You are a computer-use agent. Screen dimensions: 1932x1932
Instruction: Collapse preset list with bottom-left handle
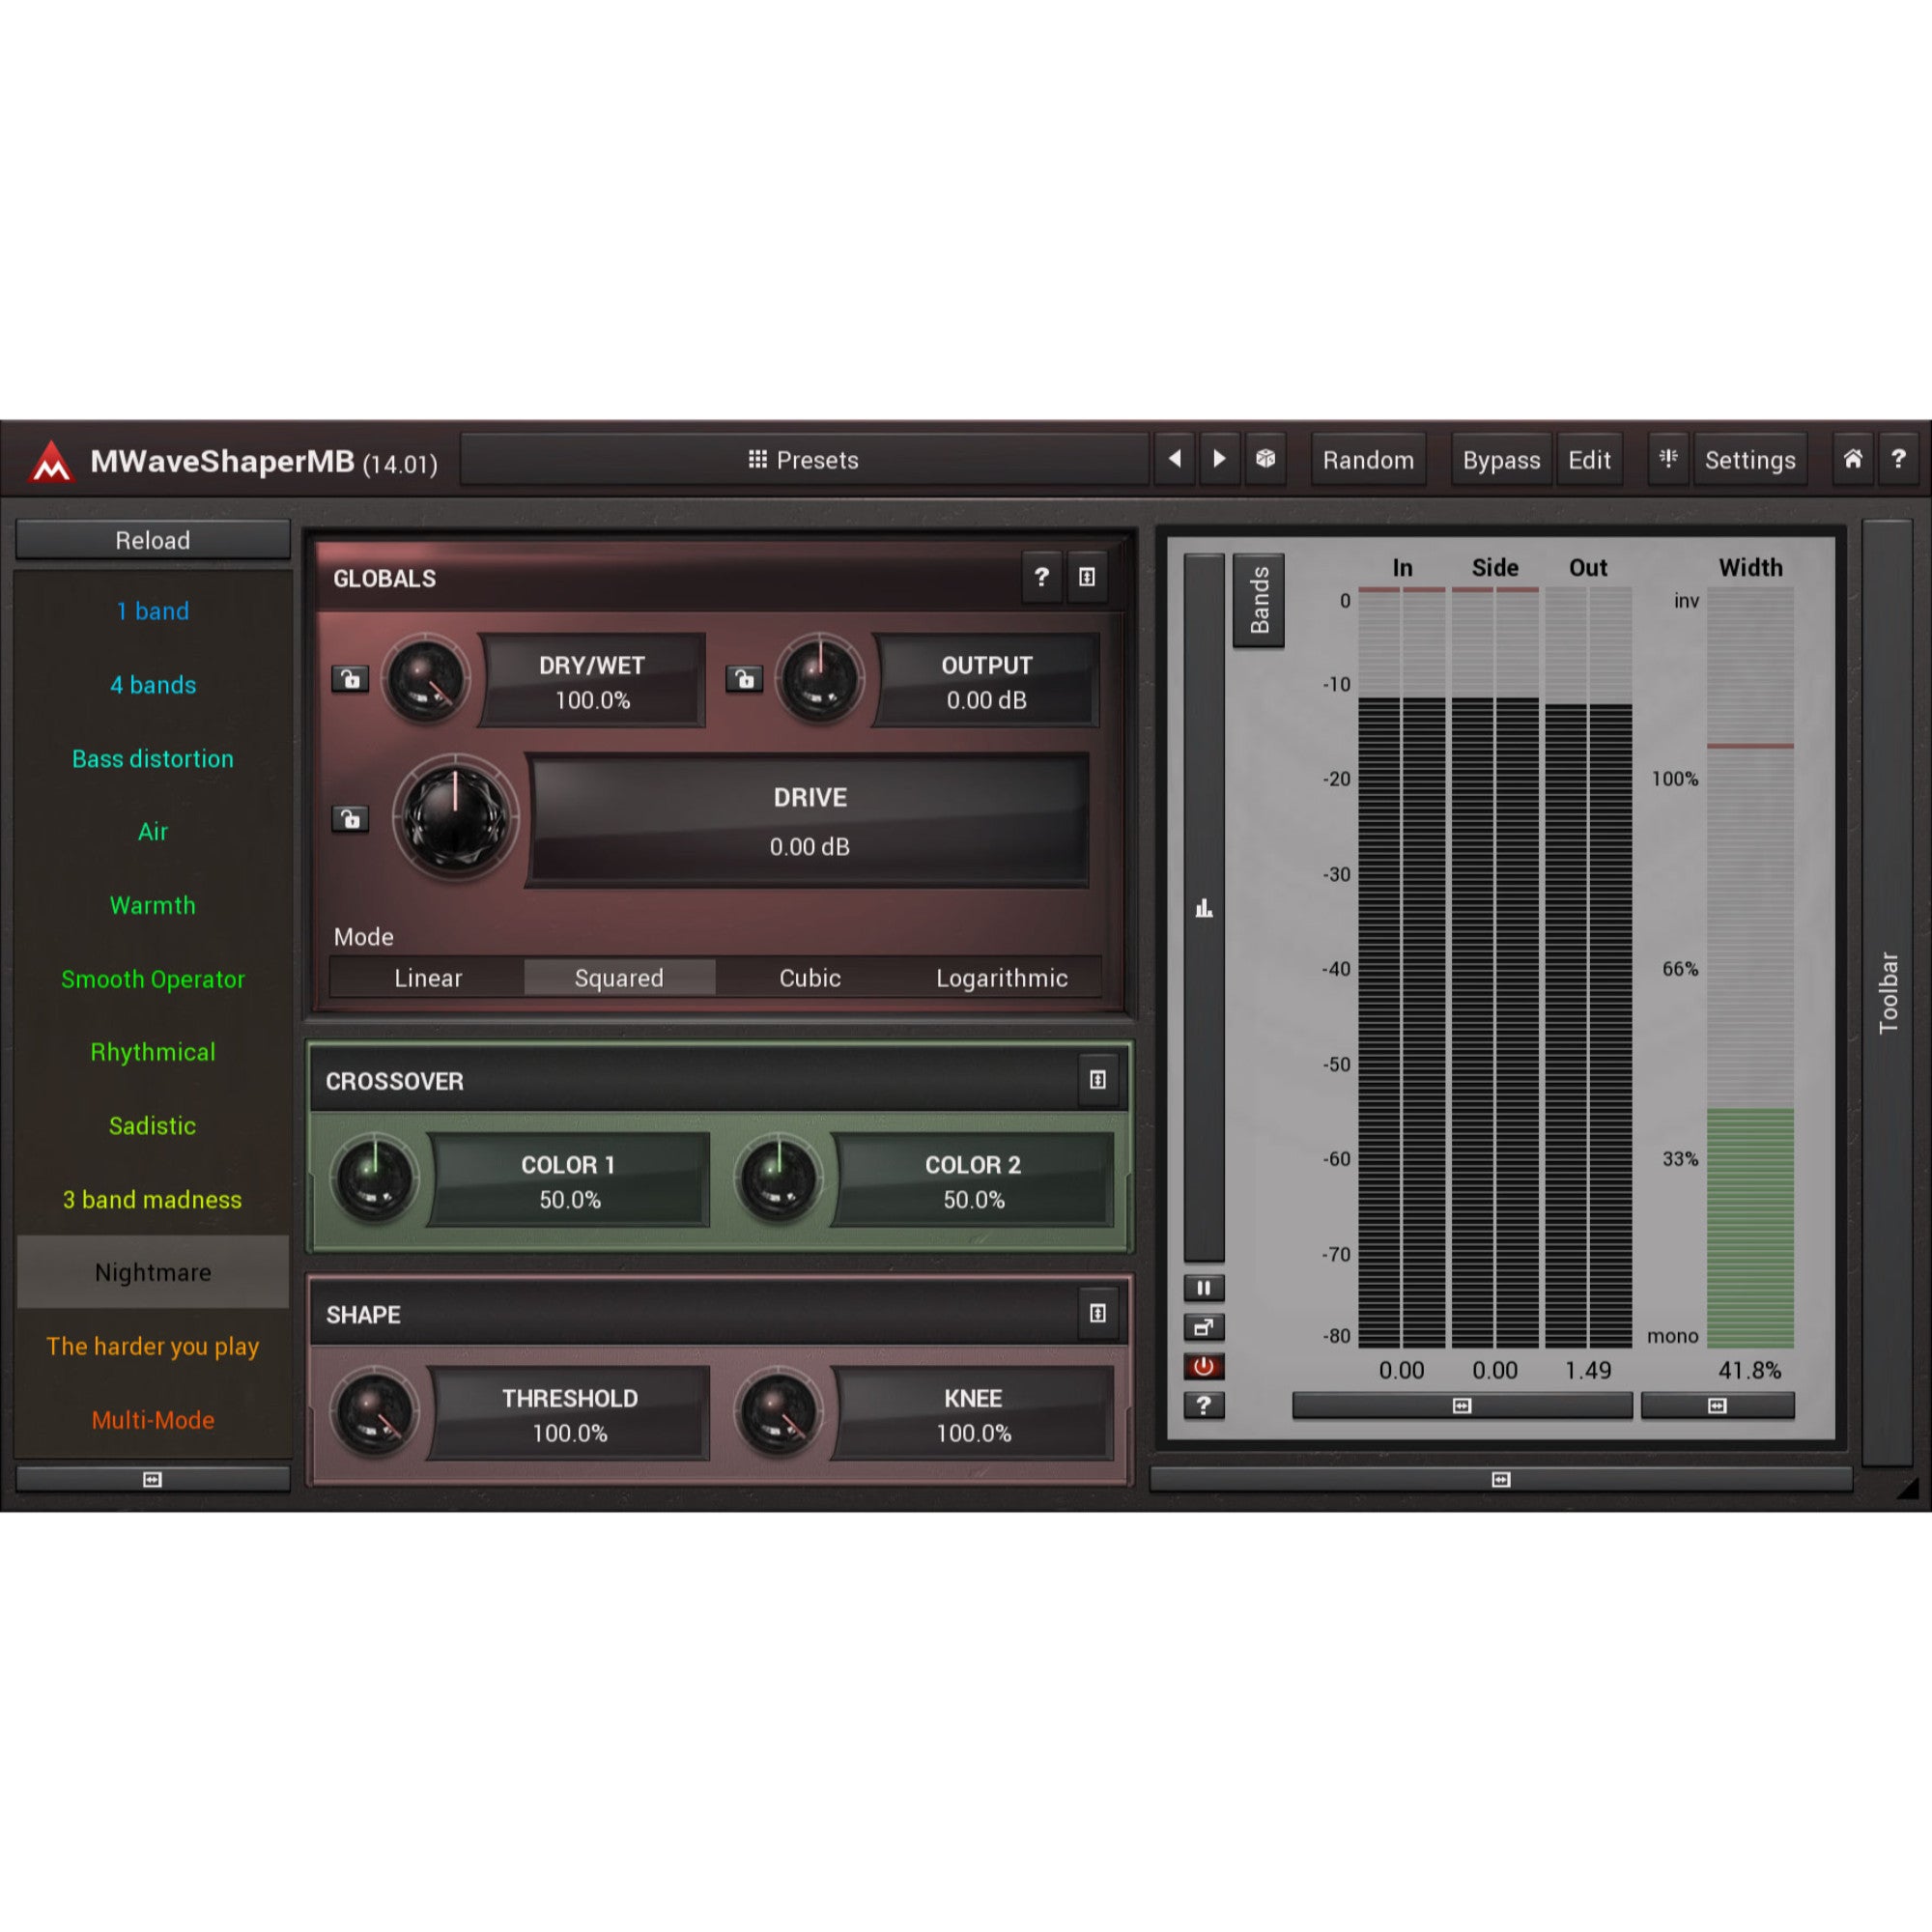click(x=153, y=1479)
